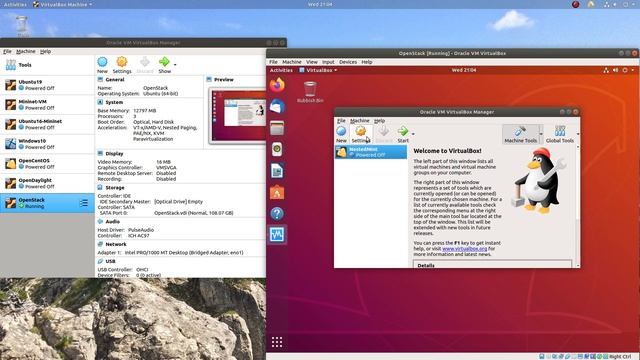
Task: Open File menu in host VirtualBox Manager
Action: click(x=7, y=51)
